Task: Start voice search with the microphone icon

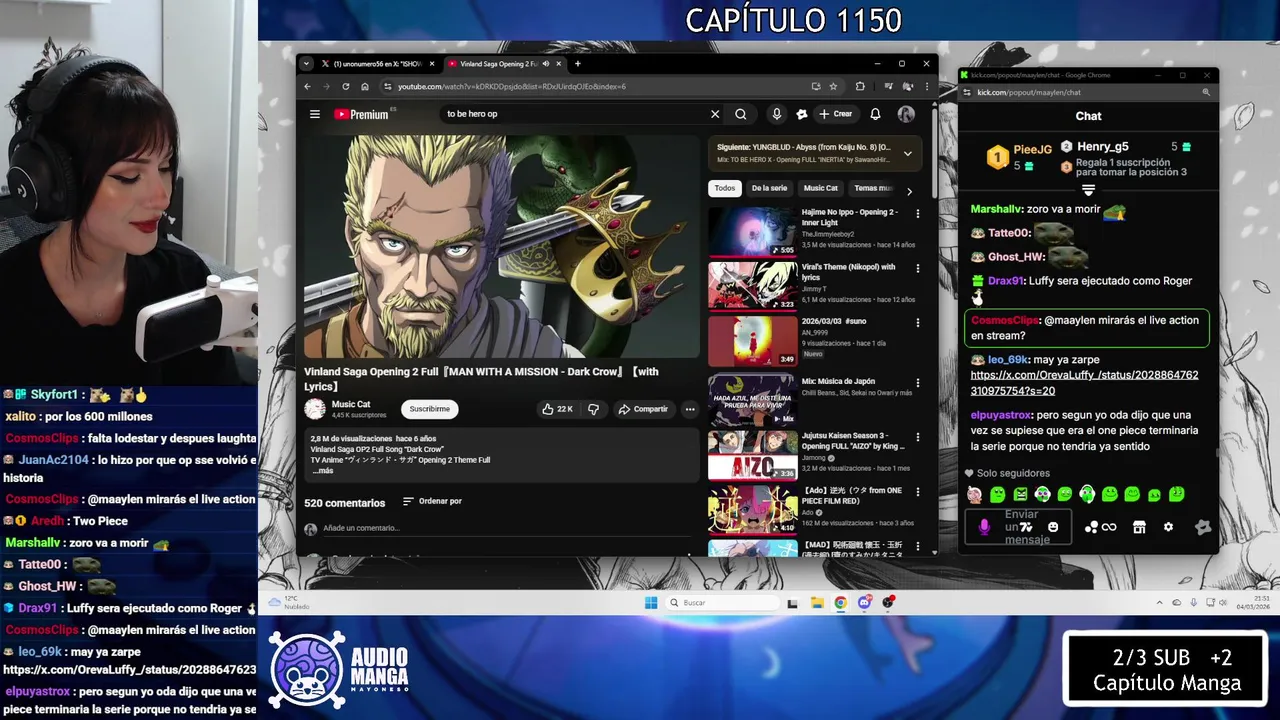Action: point(776,114)
